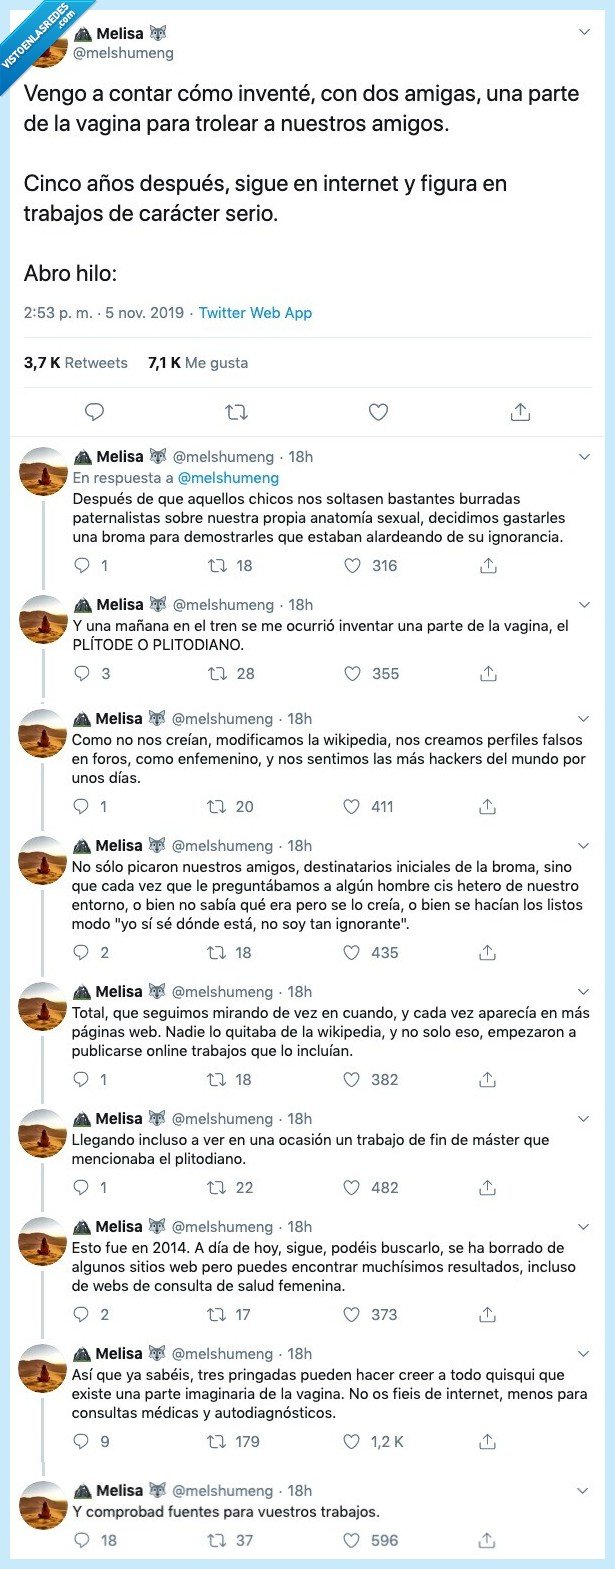Share the main tweet

pos(520,411)
